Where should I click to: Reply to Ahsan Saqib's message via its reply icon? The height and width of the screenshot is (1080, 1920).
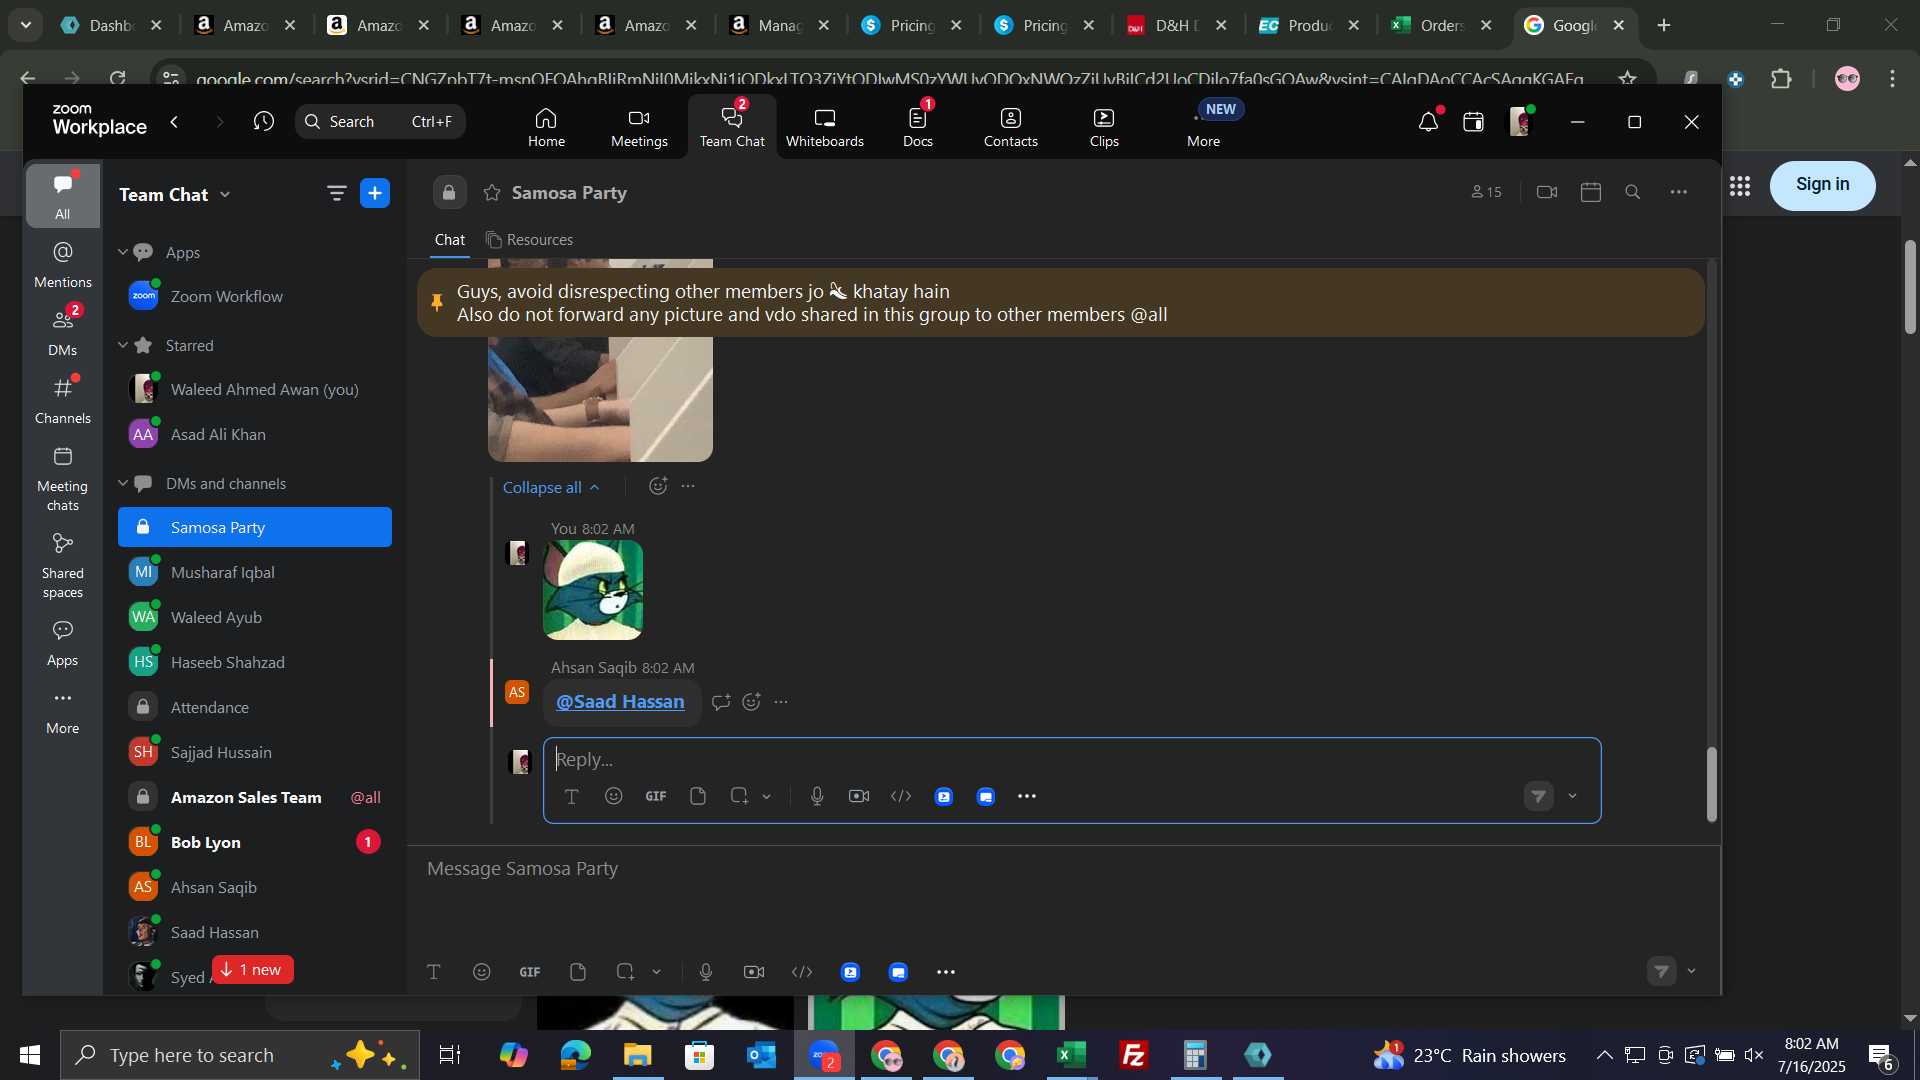tap(721, 702)
